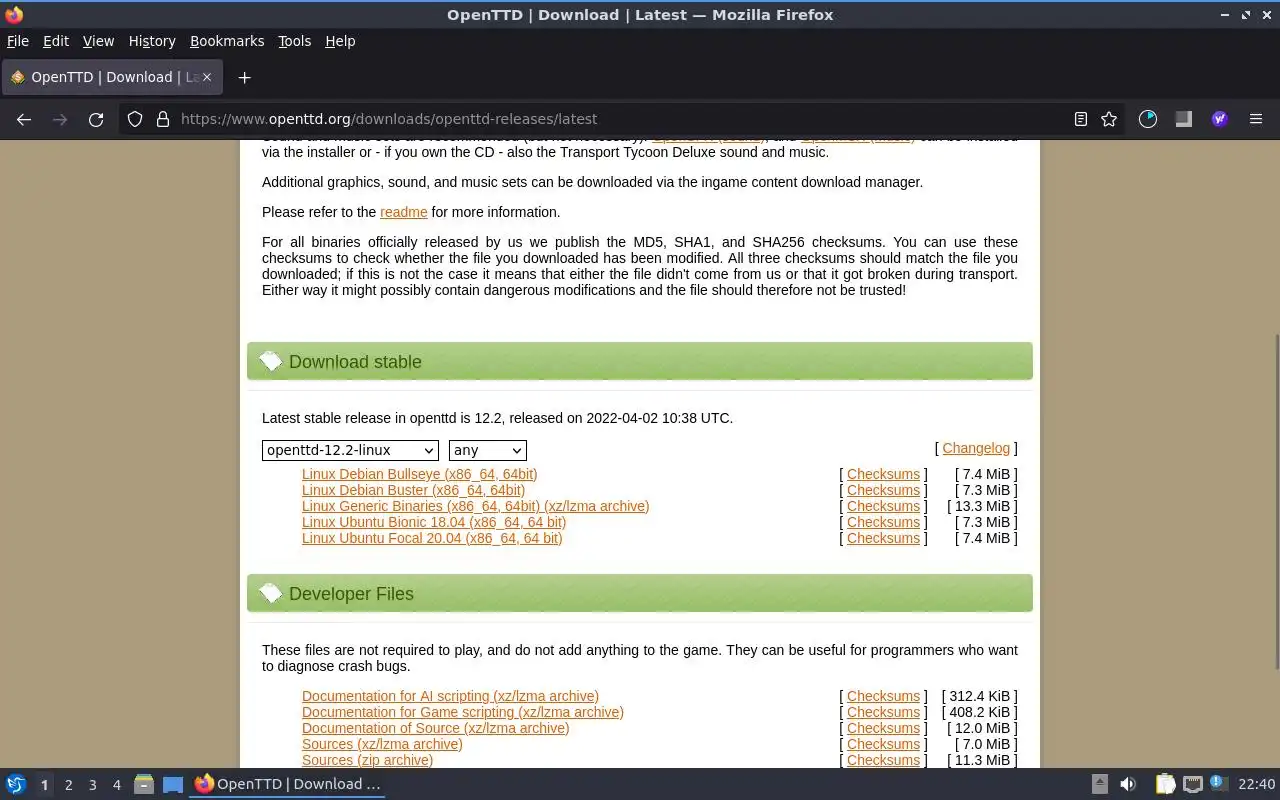
Task: Download Sources zip archive
Action: click(x=367, y=760)
